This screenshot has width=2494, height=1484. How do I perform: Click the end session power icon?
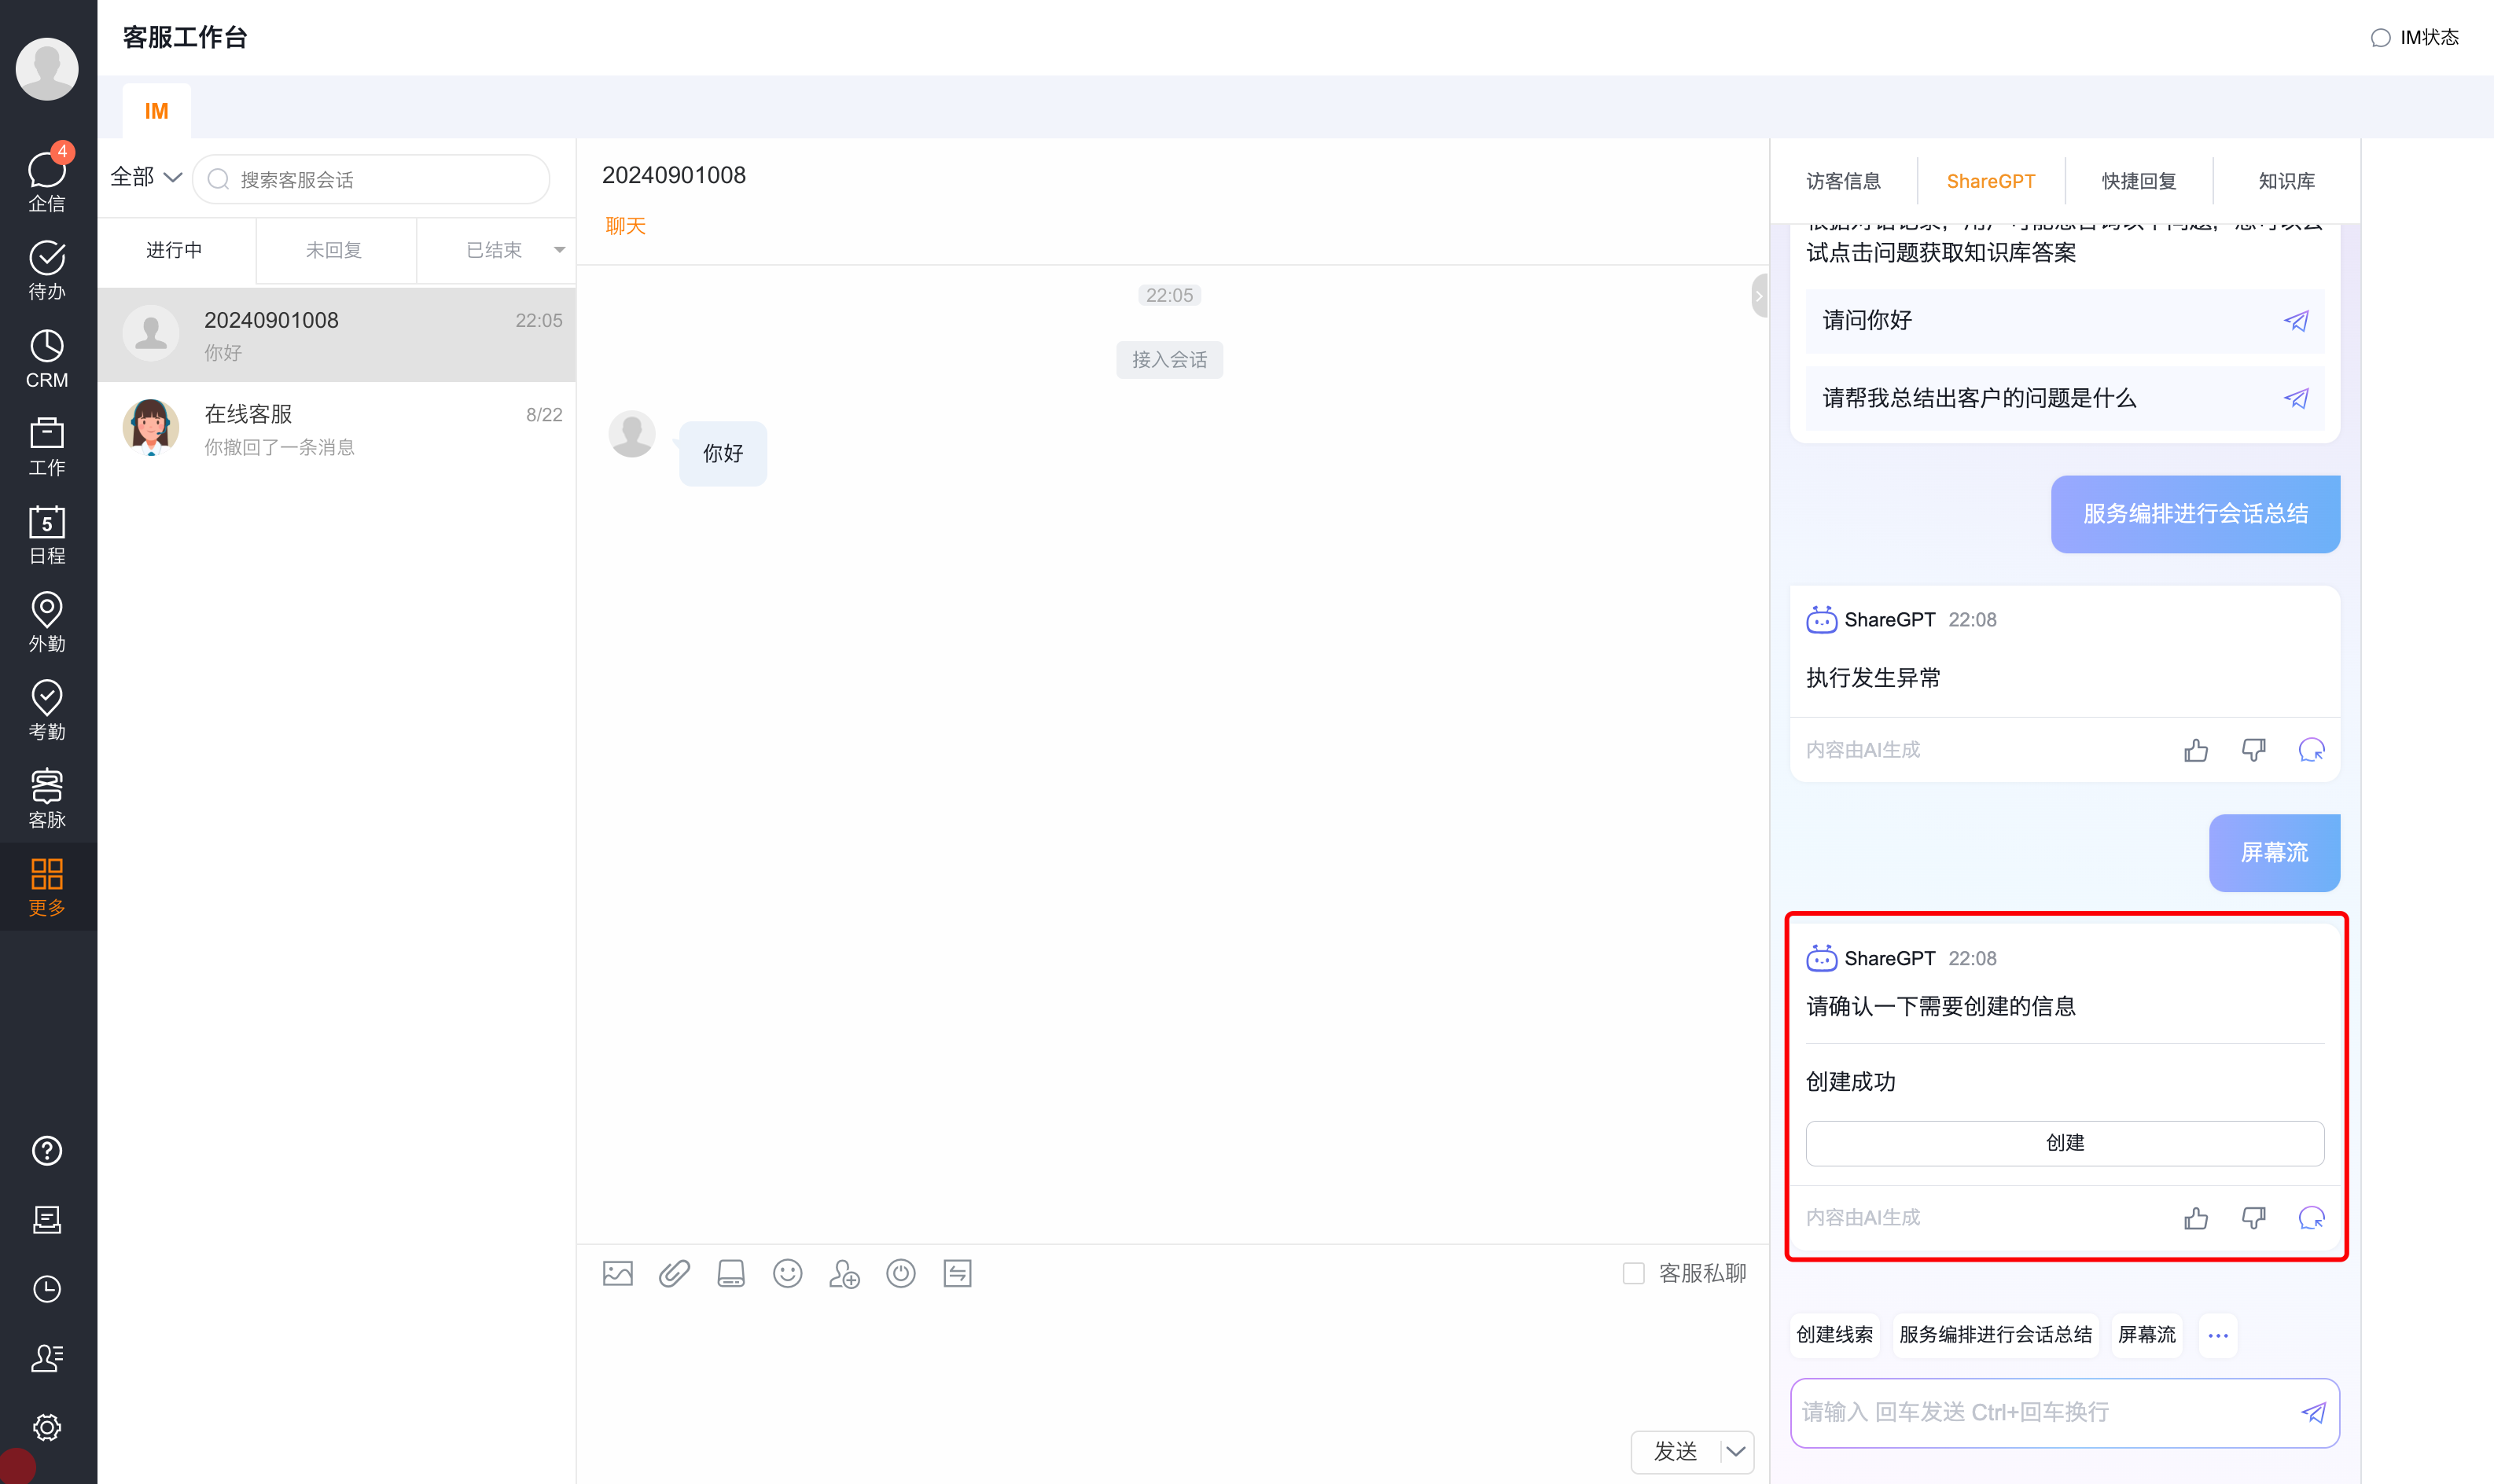pyautogui.click(x=901, y=1273)
